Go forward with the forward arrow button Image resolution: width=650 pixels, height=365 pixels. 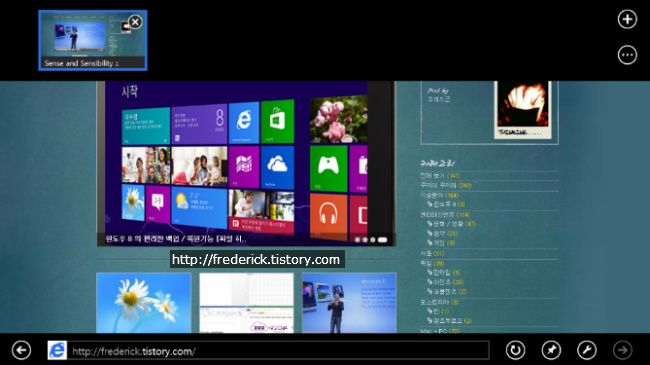pyautogui.click(x=622, y=350)
